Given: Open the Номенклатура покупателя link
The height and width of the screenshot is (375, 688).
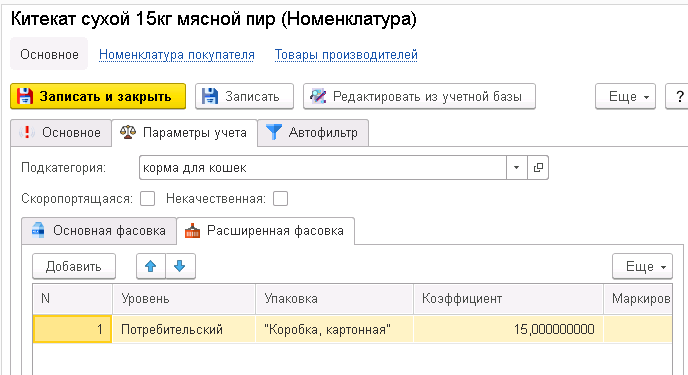Looking at the screenshot, I should coord(177,55).
